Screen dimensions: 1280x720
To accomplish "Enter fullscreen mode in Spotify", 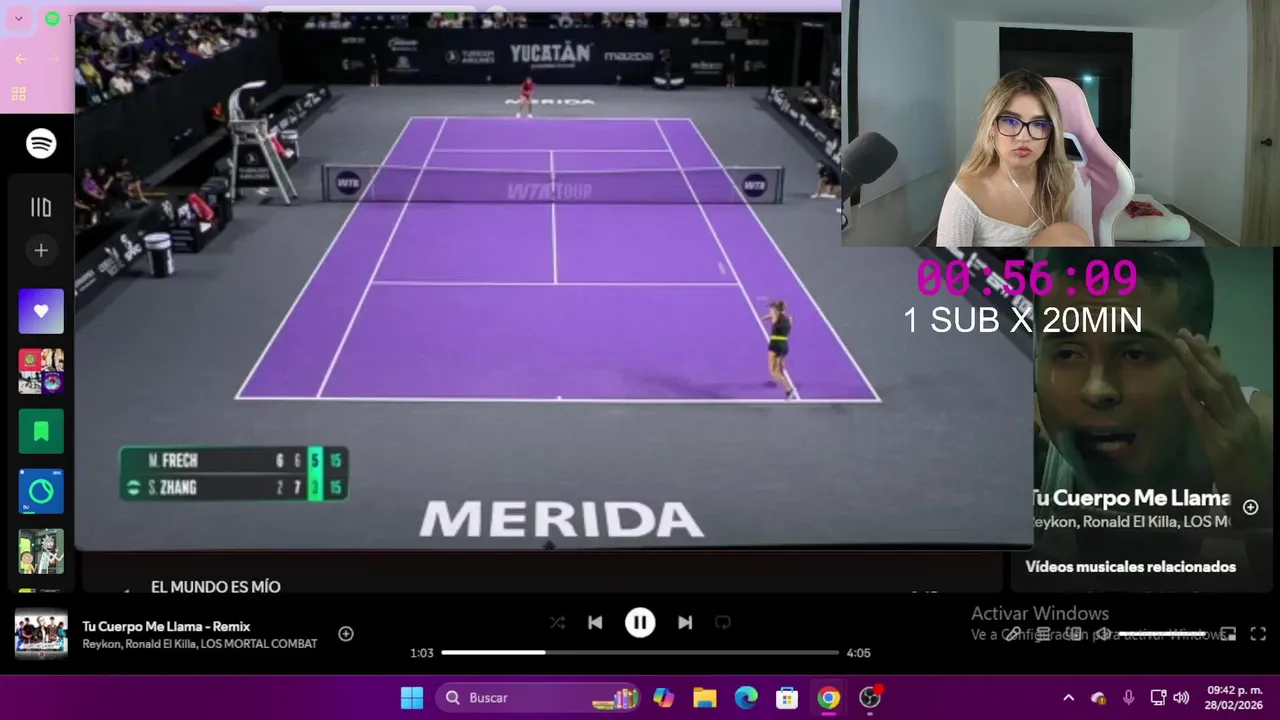I will pos(1259,634).
